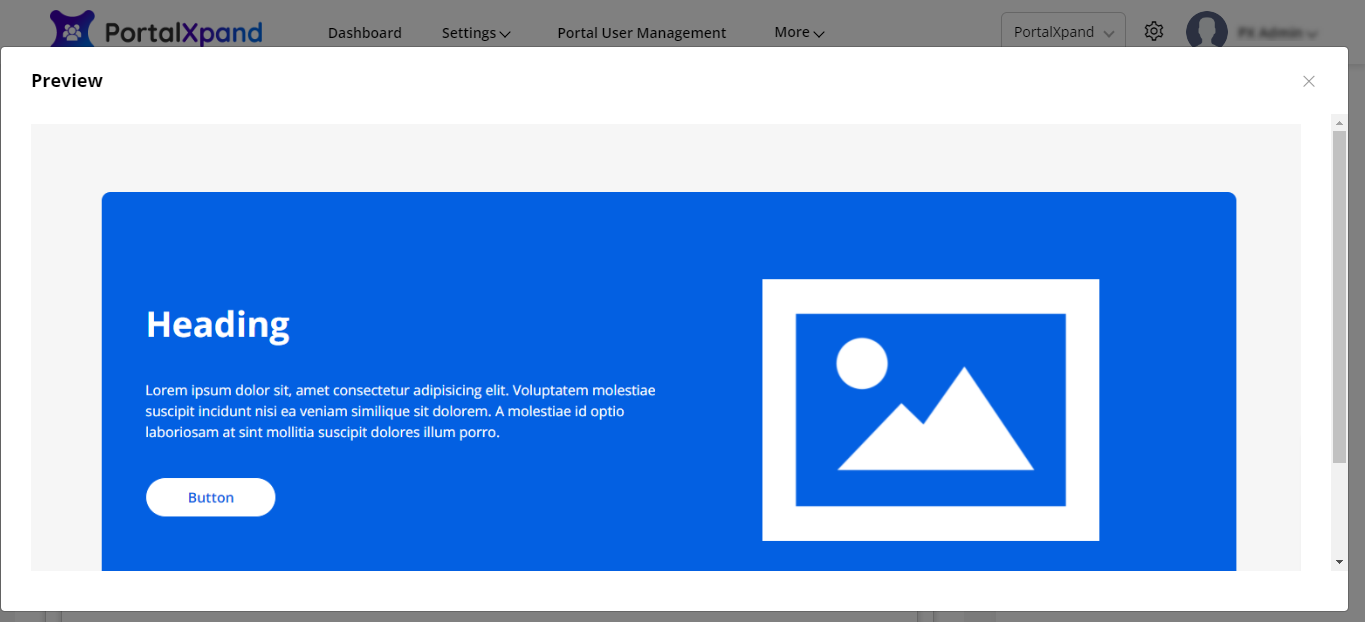Click the scrollbar down arrow in Preview
This screenshot has width=1365, height=622.
(1339, 562)
